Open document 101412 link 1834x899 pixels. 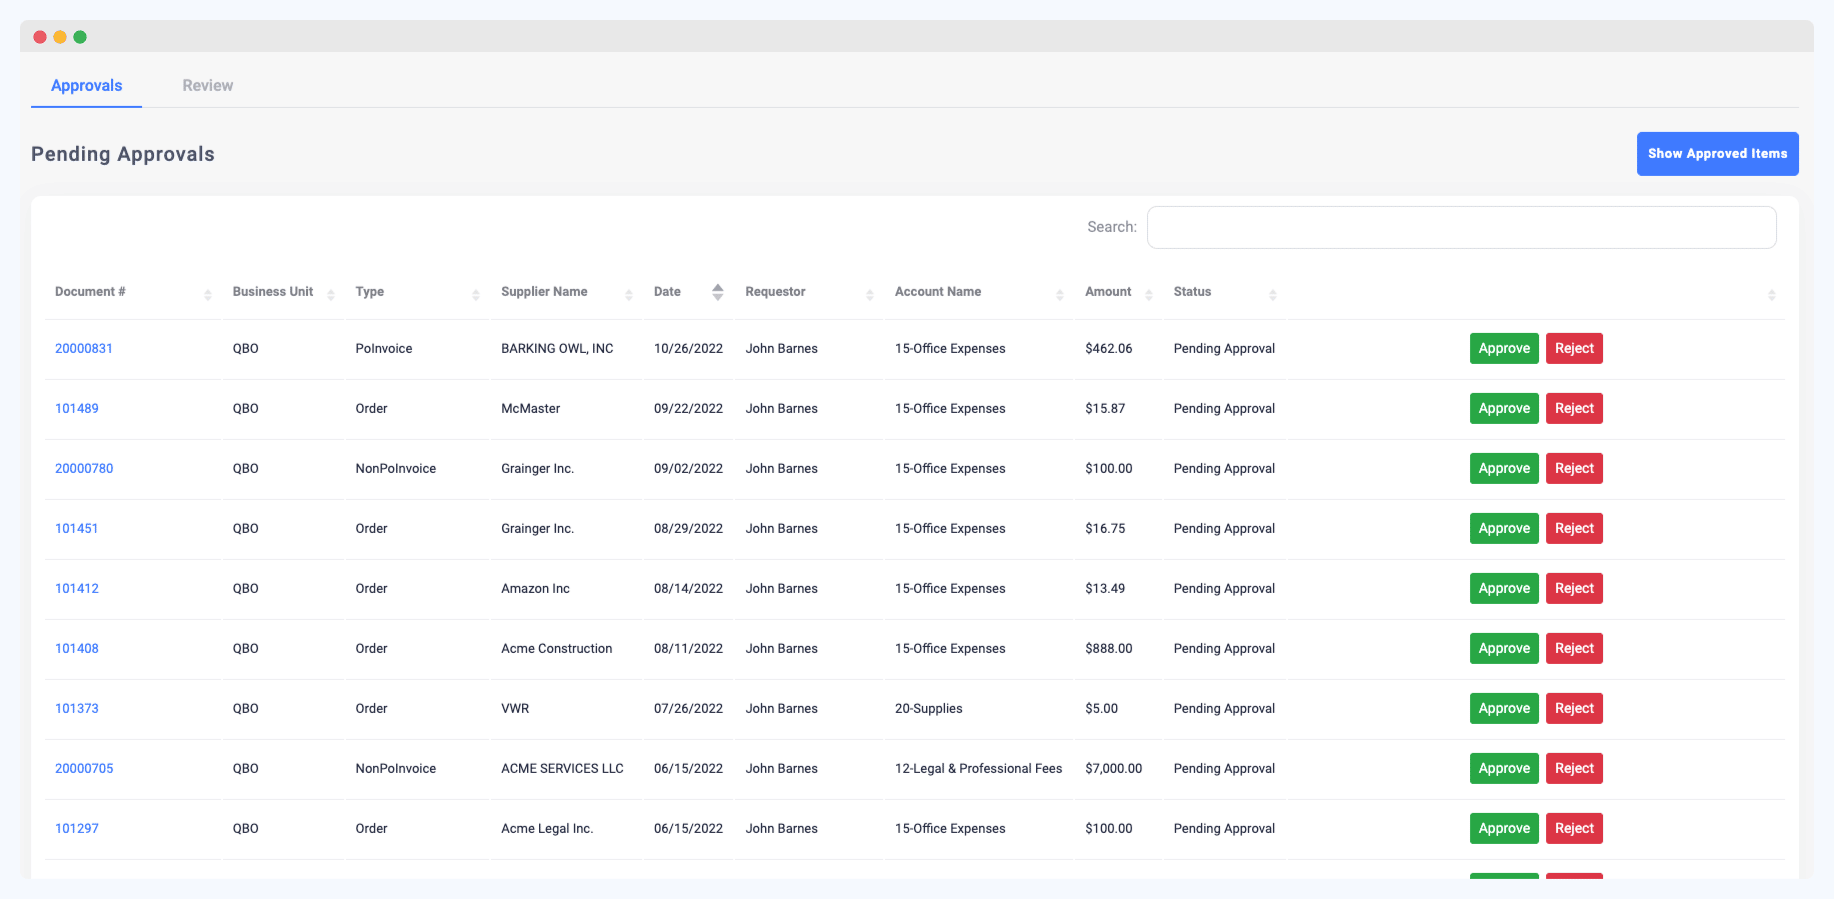pyautogui.click(x=77, y=589)
